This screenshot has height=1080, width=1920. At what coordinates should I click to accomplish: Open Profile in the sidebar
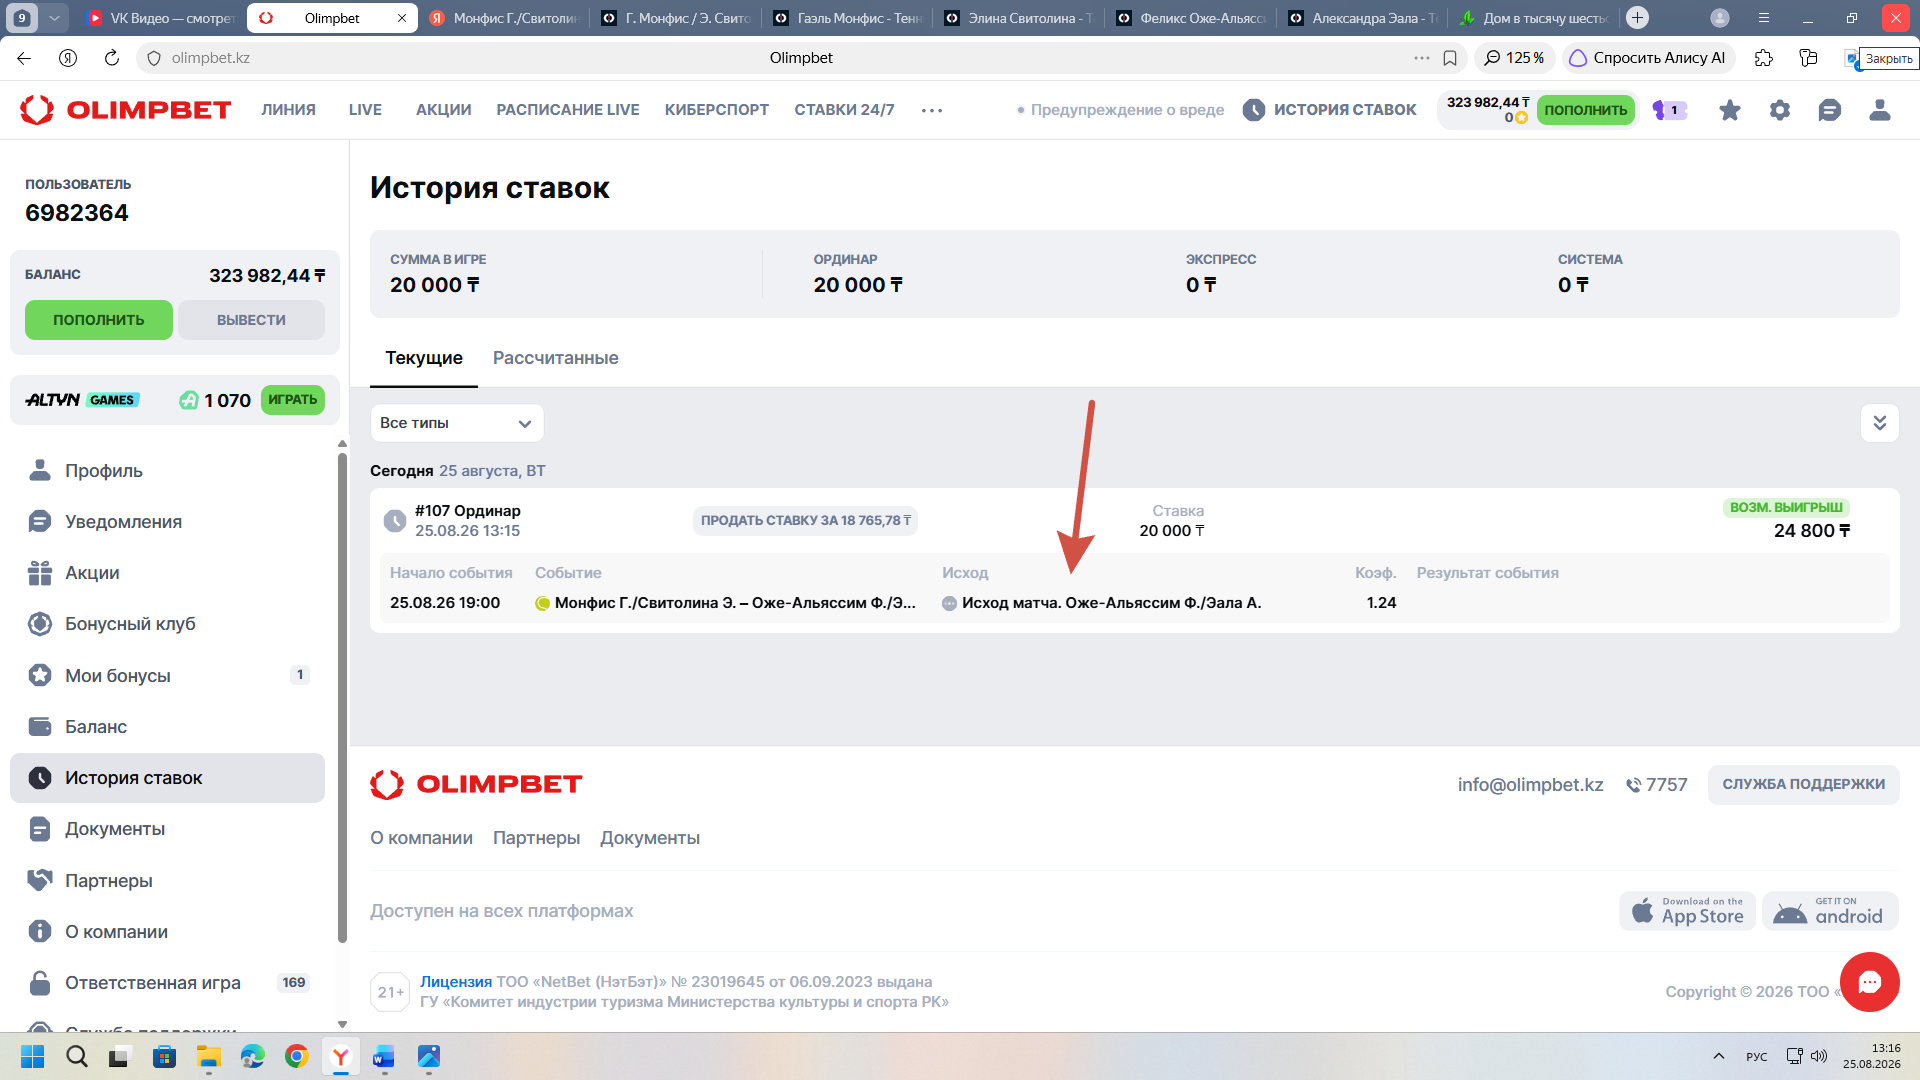tap(167, 471)
